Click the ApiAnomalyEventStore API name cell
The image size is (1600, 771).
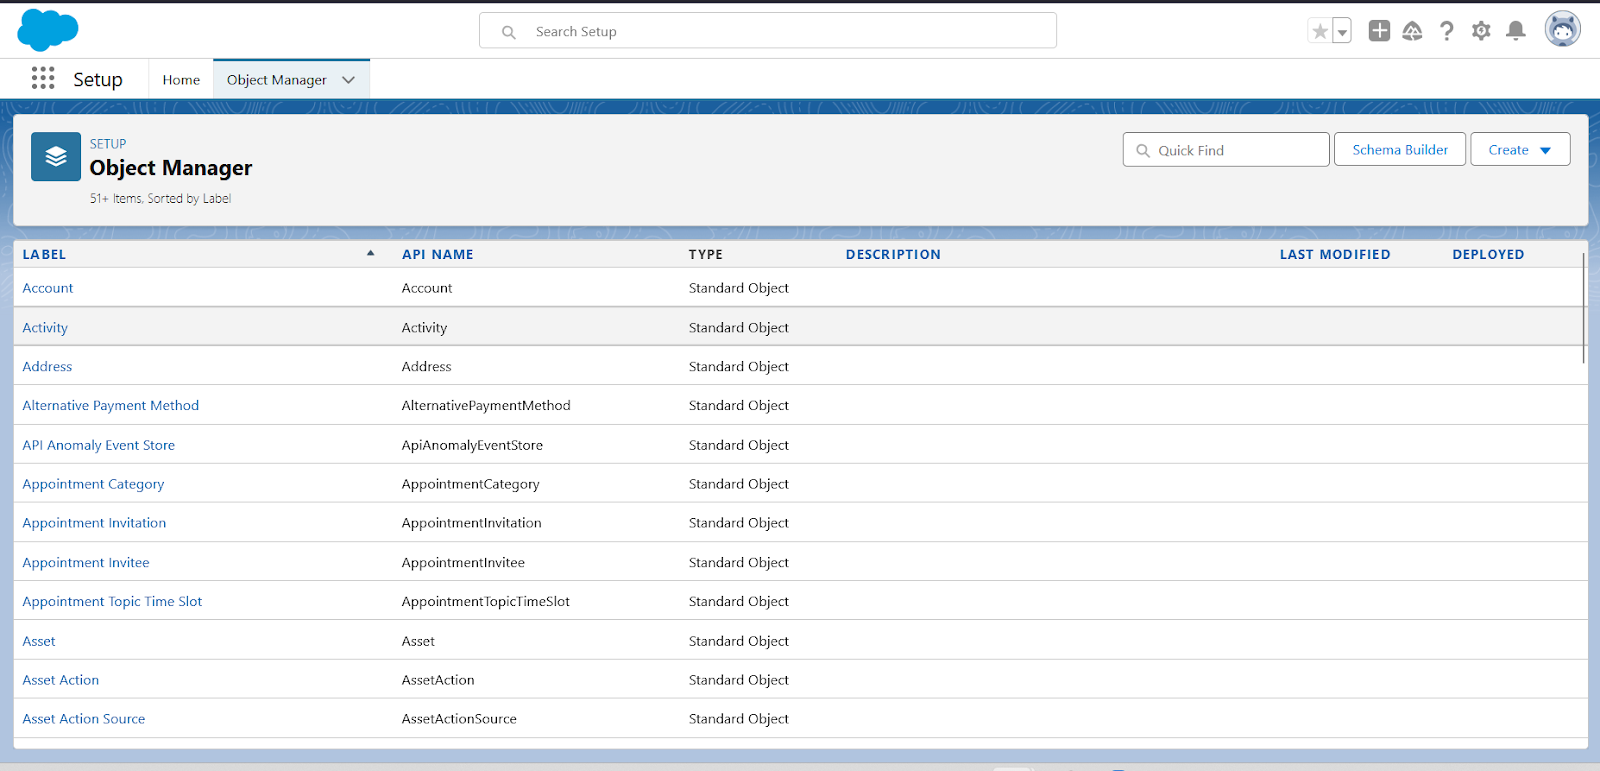[x=472, y=446]
